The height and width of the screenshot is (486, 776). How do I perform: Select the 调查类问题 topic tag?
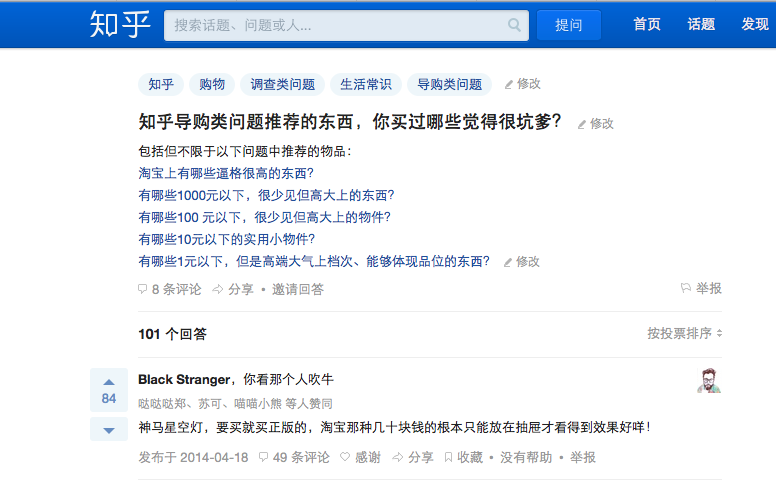(x=283, y=84)
